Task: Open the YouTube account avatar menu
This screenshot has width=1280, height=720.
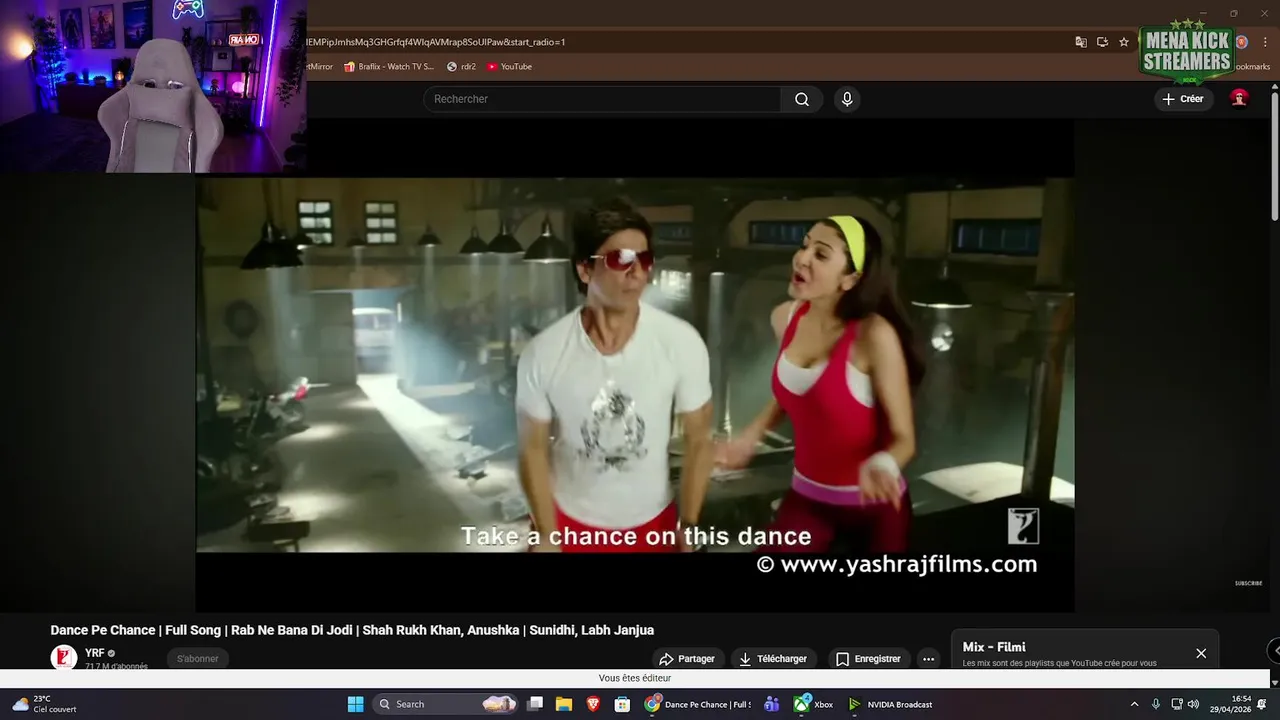Action: pyautogui.click(x=1239, y=98)
